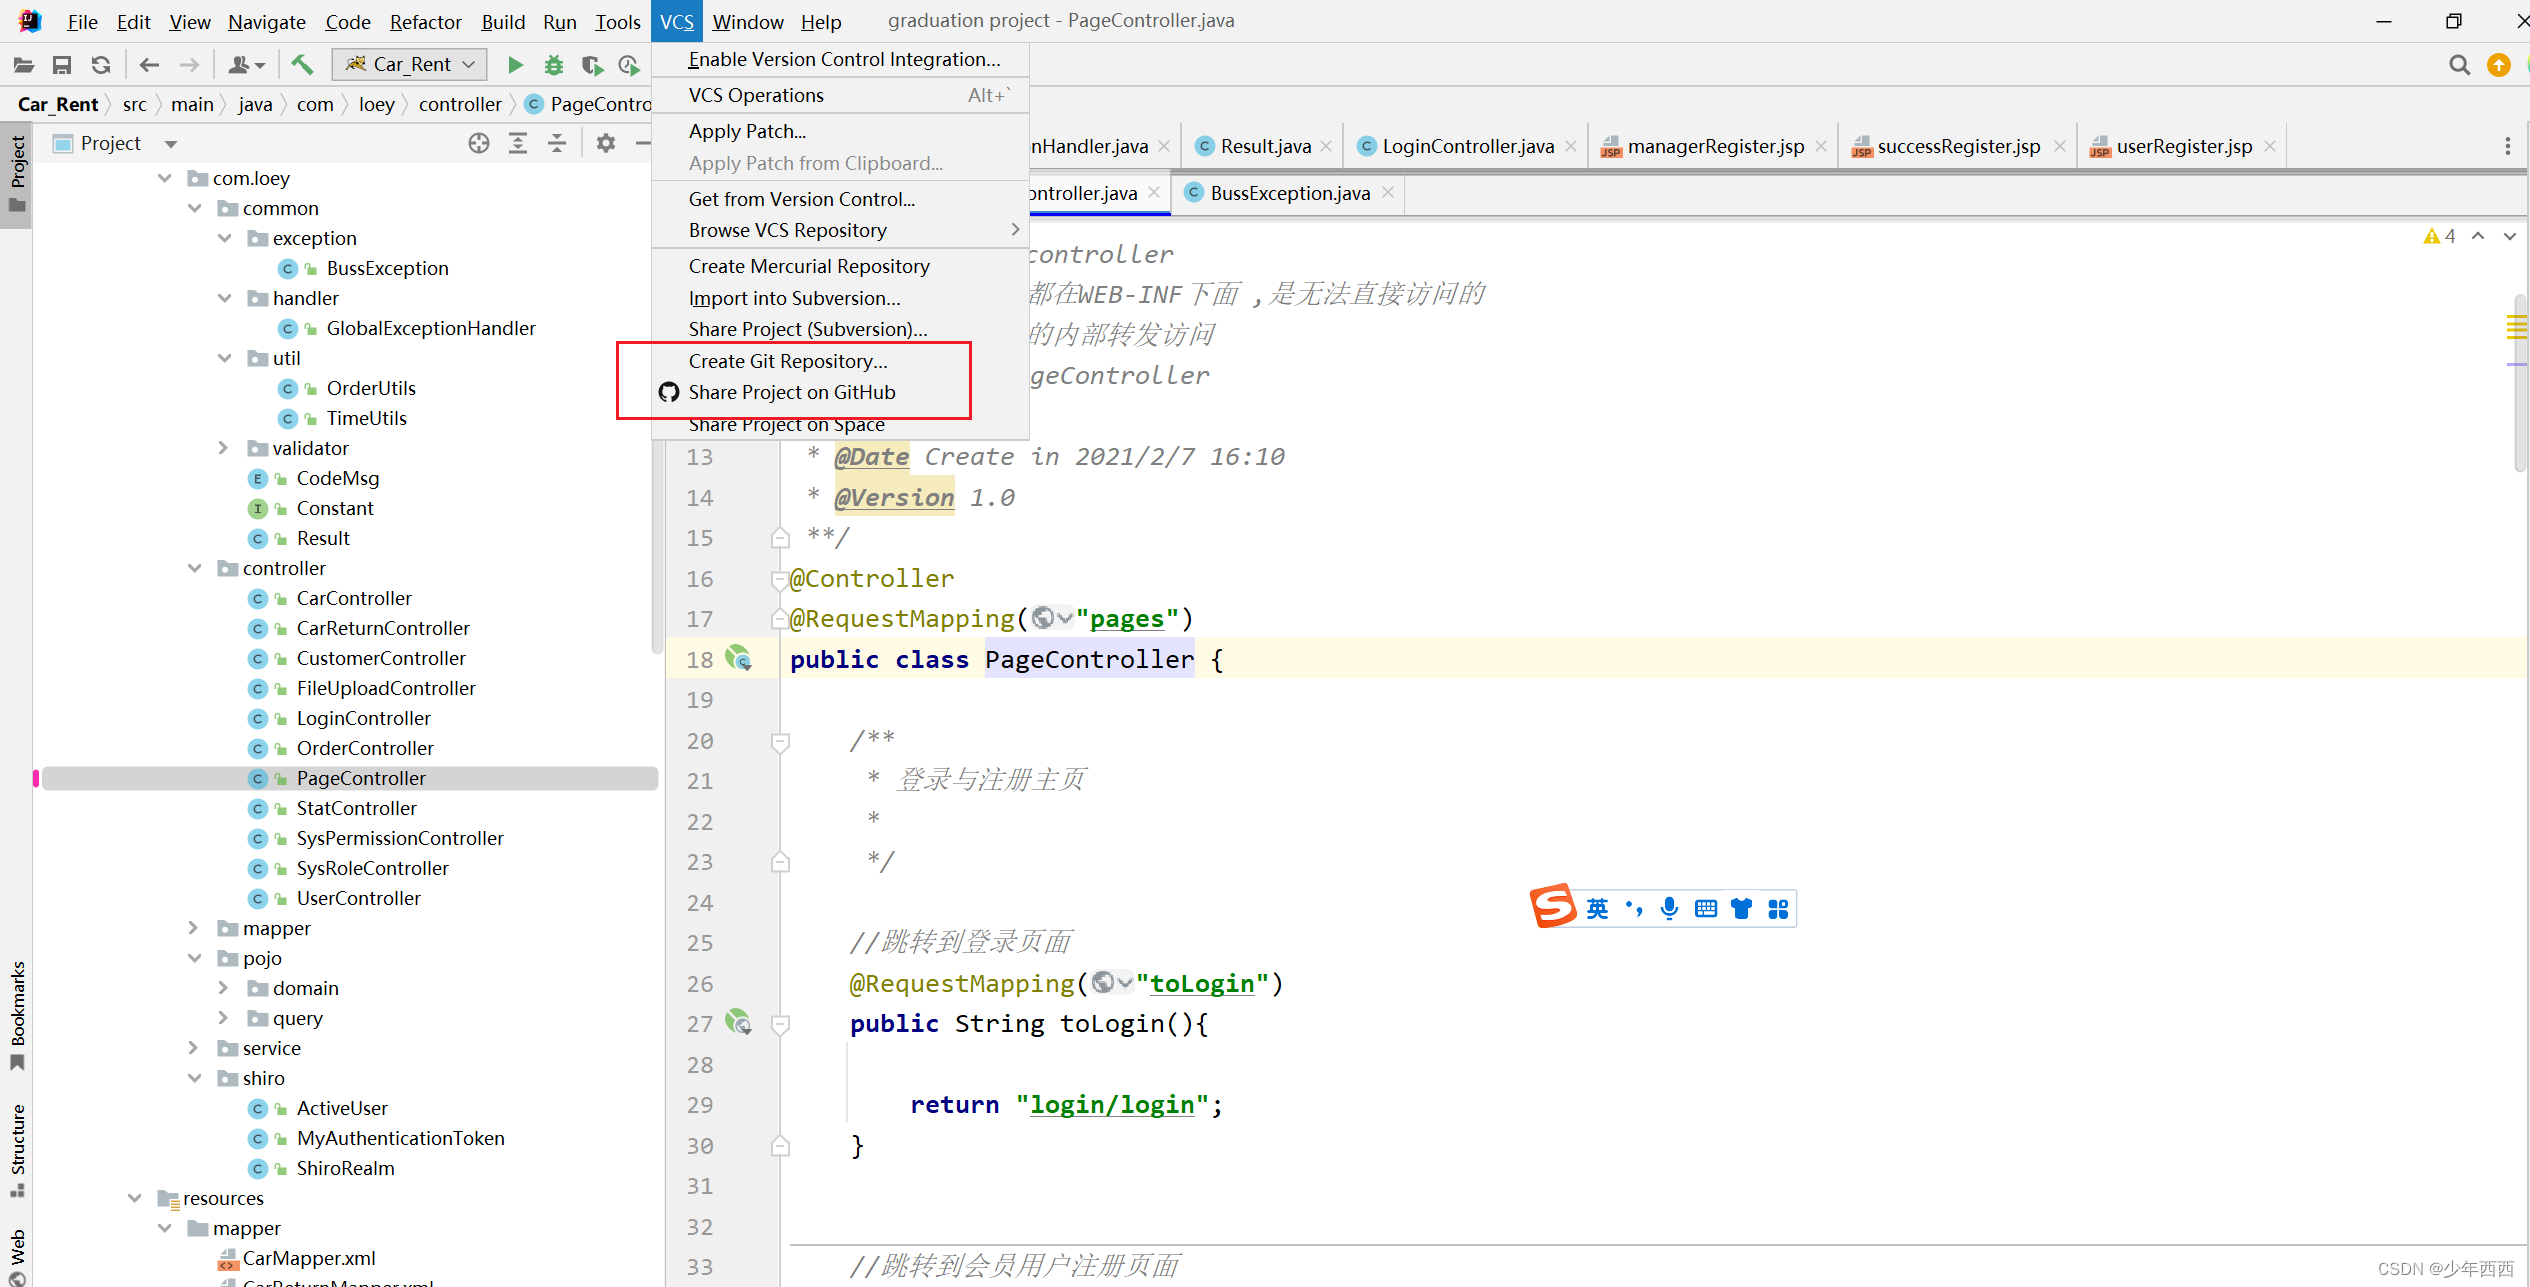Click the Save All disk icon

pos(62,65)
